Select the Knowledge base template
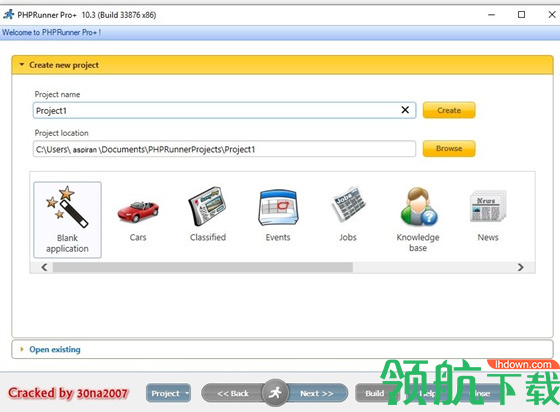The height and width of the screenshot is (412, 560). tap(418, 206)
